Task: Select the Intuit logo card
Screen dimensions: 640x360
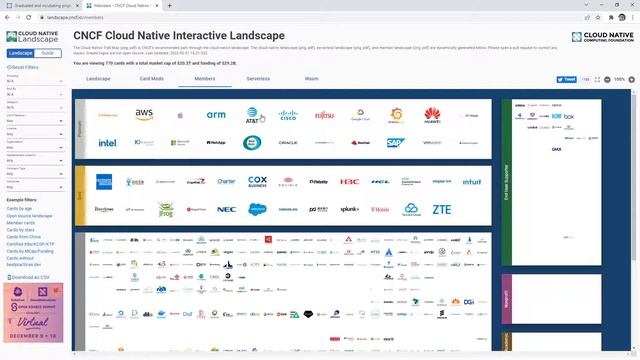Action: 472,182
